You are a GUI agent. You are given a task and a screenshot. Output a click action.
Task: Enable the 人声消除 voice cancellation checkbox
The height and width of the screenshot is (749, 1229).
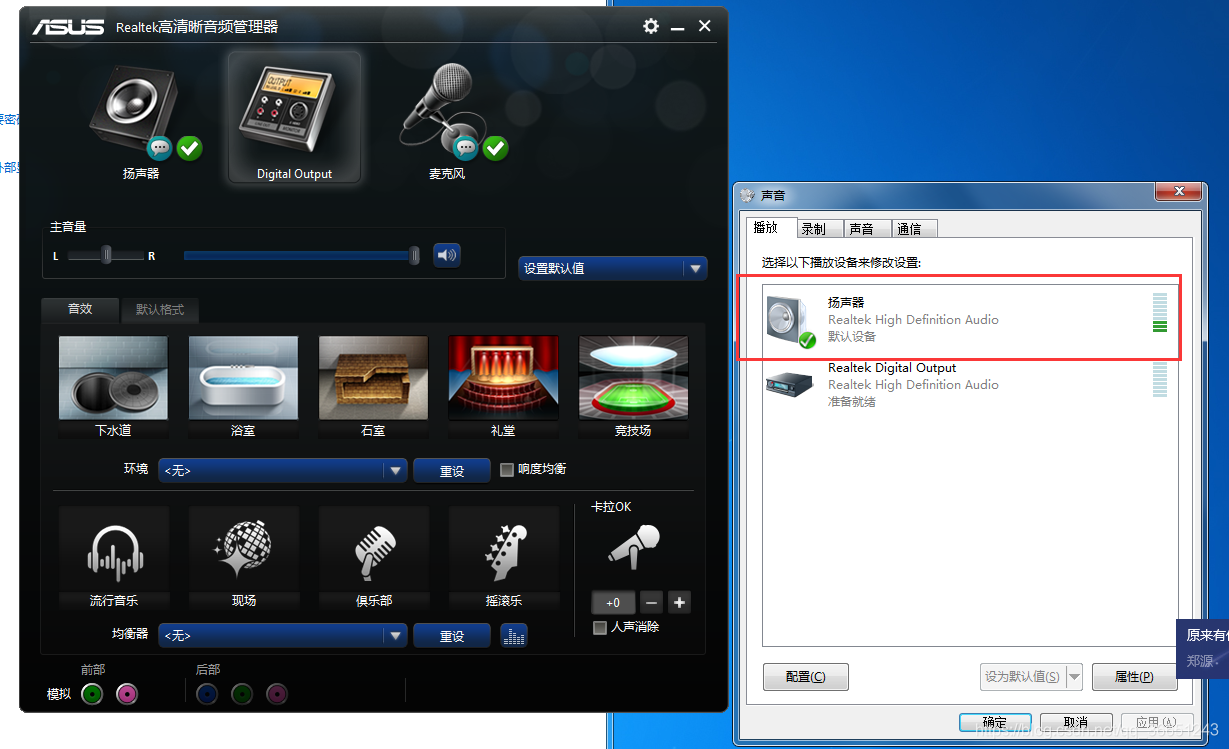click(x=600, y=627)
